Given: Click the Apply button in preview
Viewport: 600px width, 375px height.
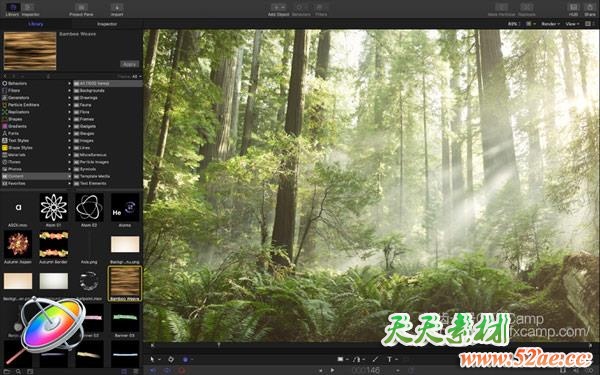Looking at the screenshot, I should click(129, 64).
